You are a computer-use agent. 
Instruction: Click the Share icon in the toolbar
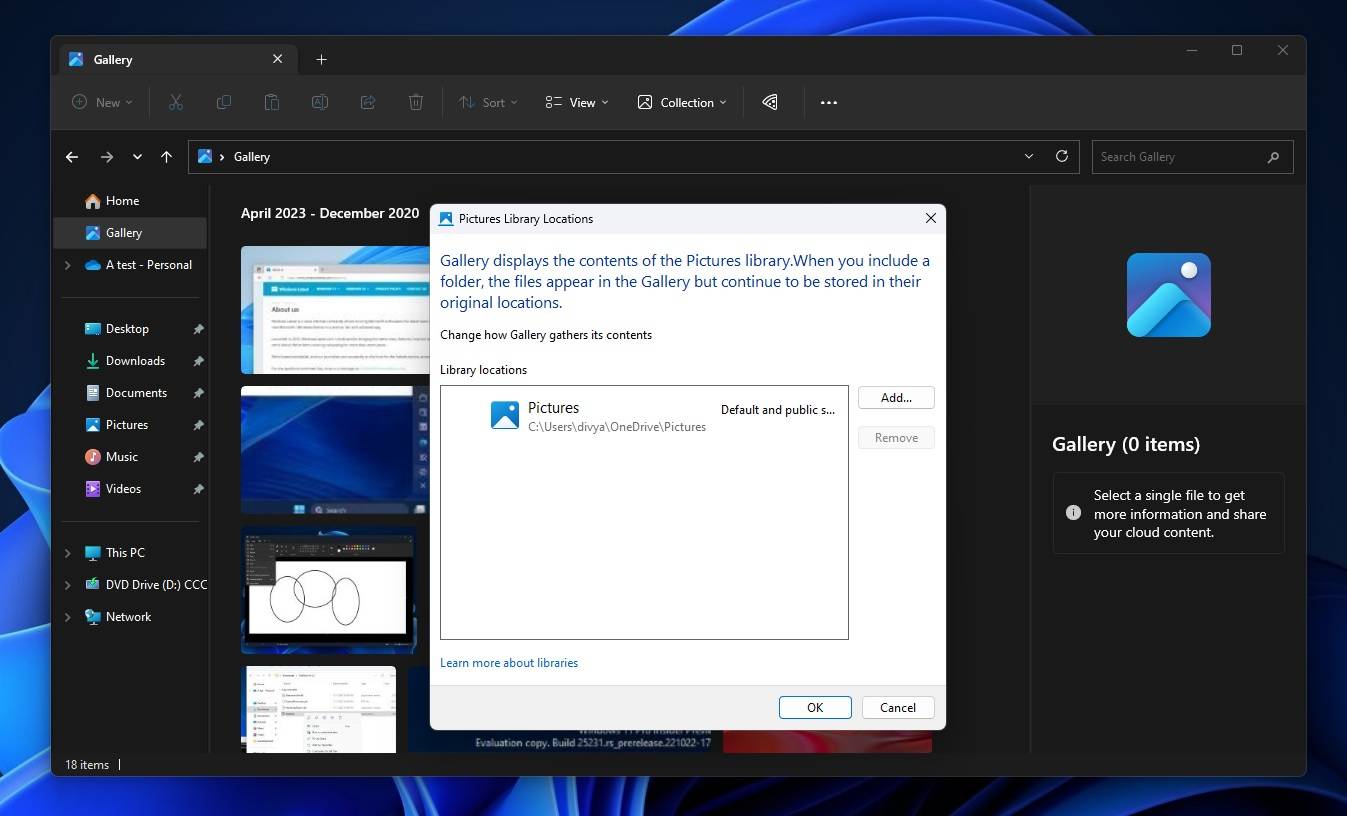click(368, 102)
